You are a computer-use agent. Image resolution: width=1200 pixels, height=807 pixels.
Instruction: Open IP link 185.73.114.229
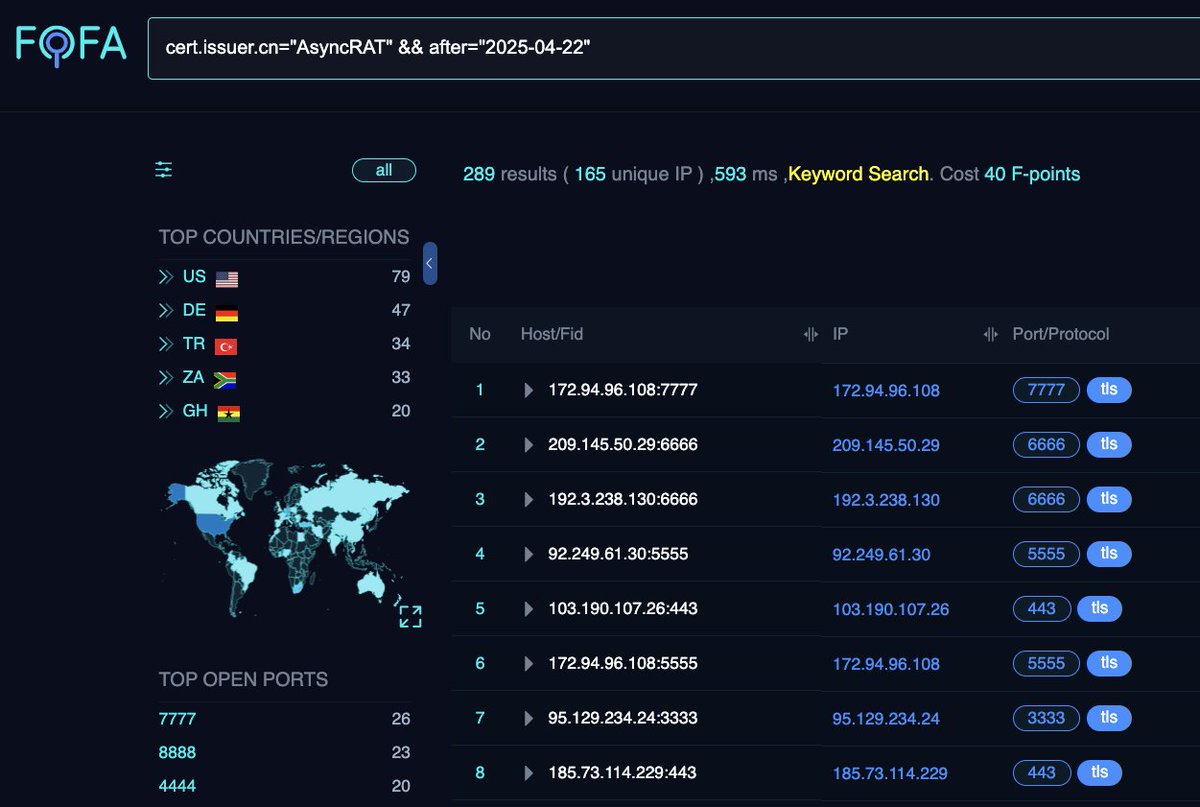click(x=890, y=773)
